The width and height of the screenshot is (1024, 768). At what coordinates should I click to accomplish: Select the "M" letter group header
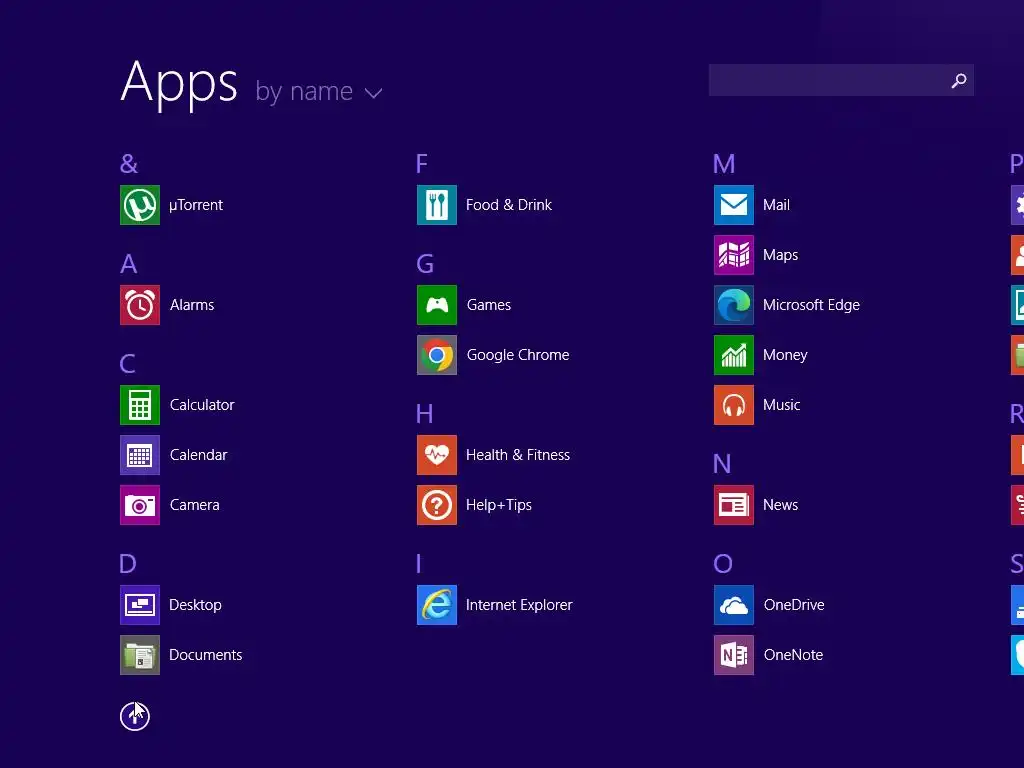point(724,163)
